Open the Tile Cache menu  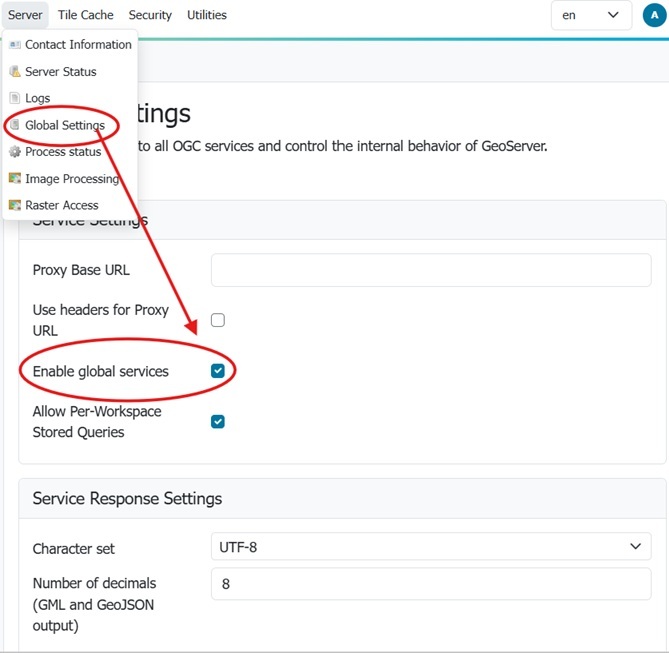pyautogui.click(x=86, y=15)
